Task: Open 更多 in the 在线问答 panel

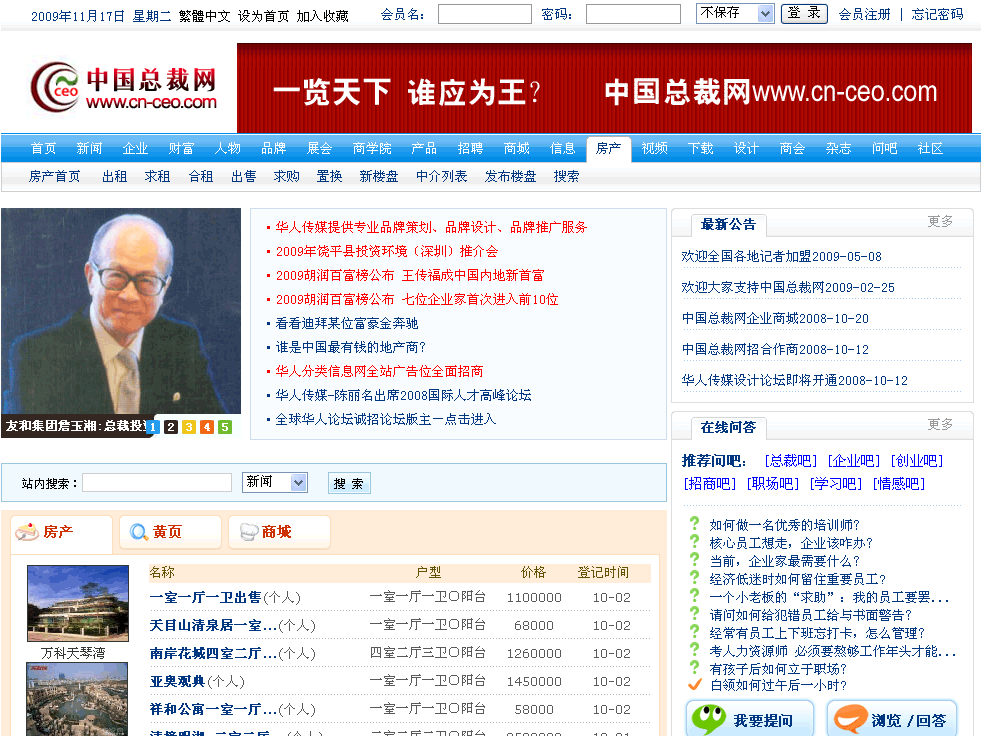Action: (940, 424)
